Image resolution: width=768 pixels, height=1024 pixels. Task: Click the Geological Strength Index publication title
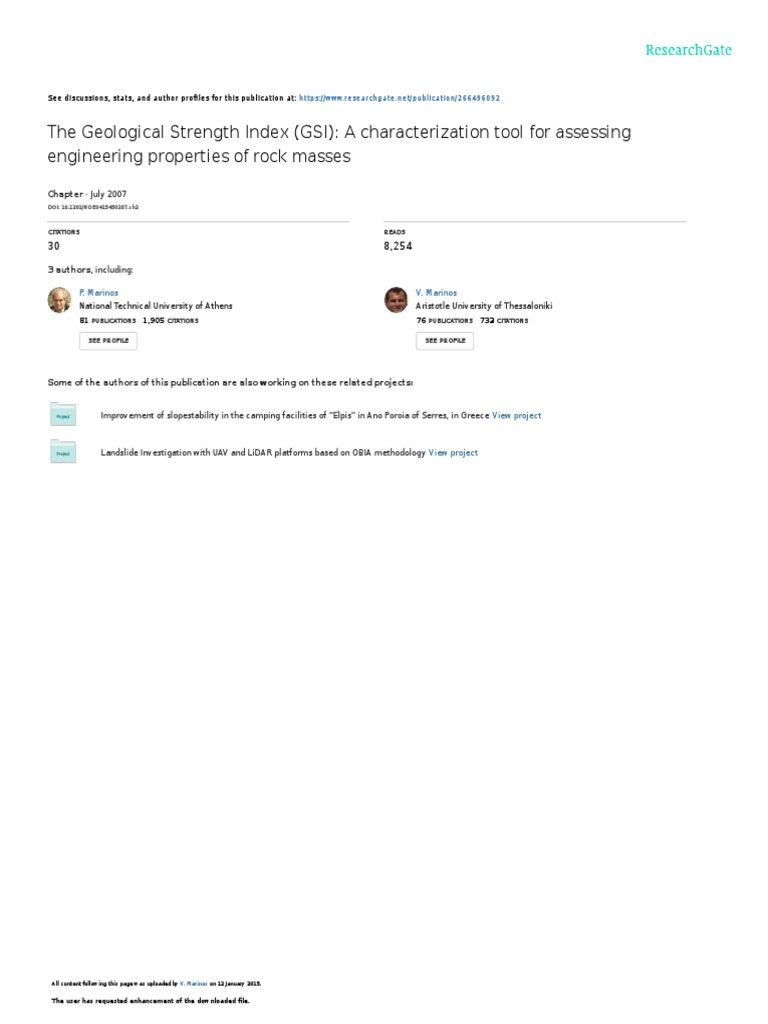point(340,144)
